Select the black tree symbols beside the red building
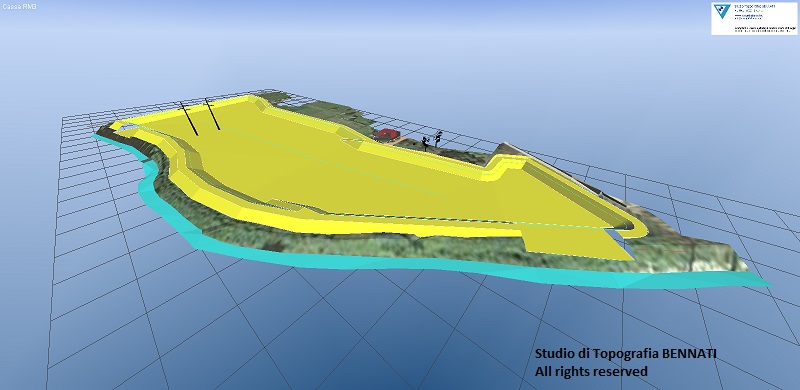800x390 pixels. coord(431,140)
